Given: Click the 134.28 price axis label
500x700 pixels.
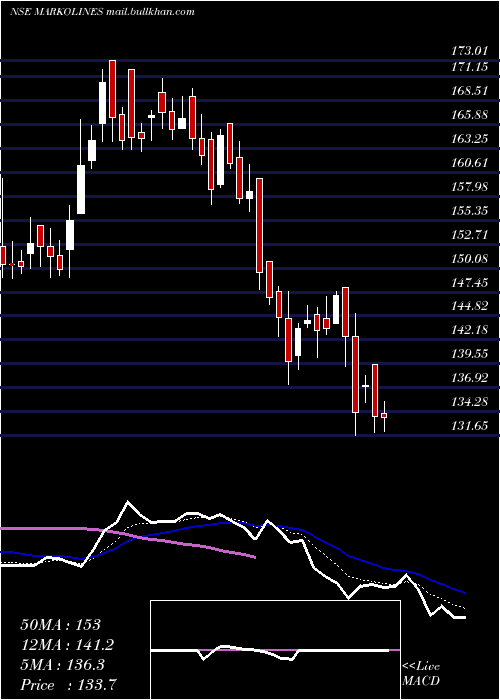Looking at the screenshot, I should pos(469,402).
